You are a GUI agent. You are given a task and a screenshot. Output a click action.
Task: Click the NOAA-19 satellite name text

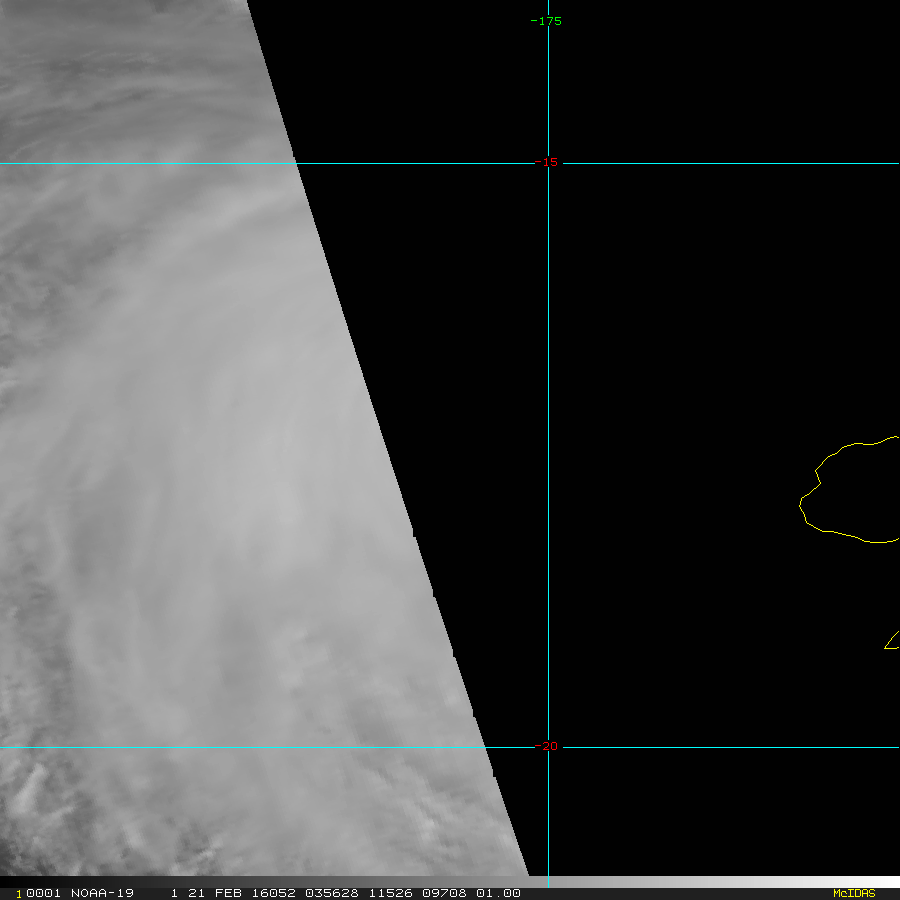coord(102,893)
